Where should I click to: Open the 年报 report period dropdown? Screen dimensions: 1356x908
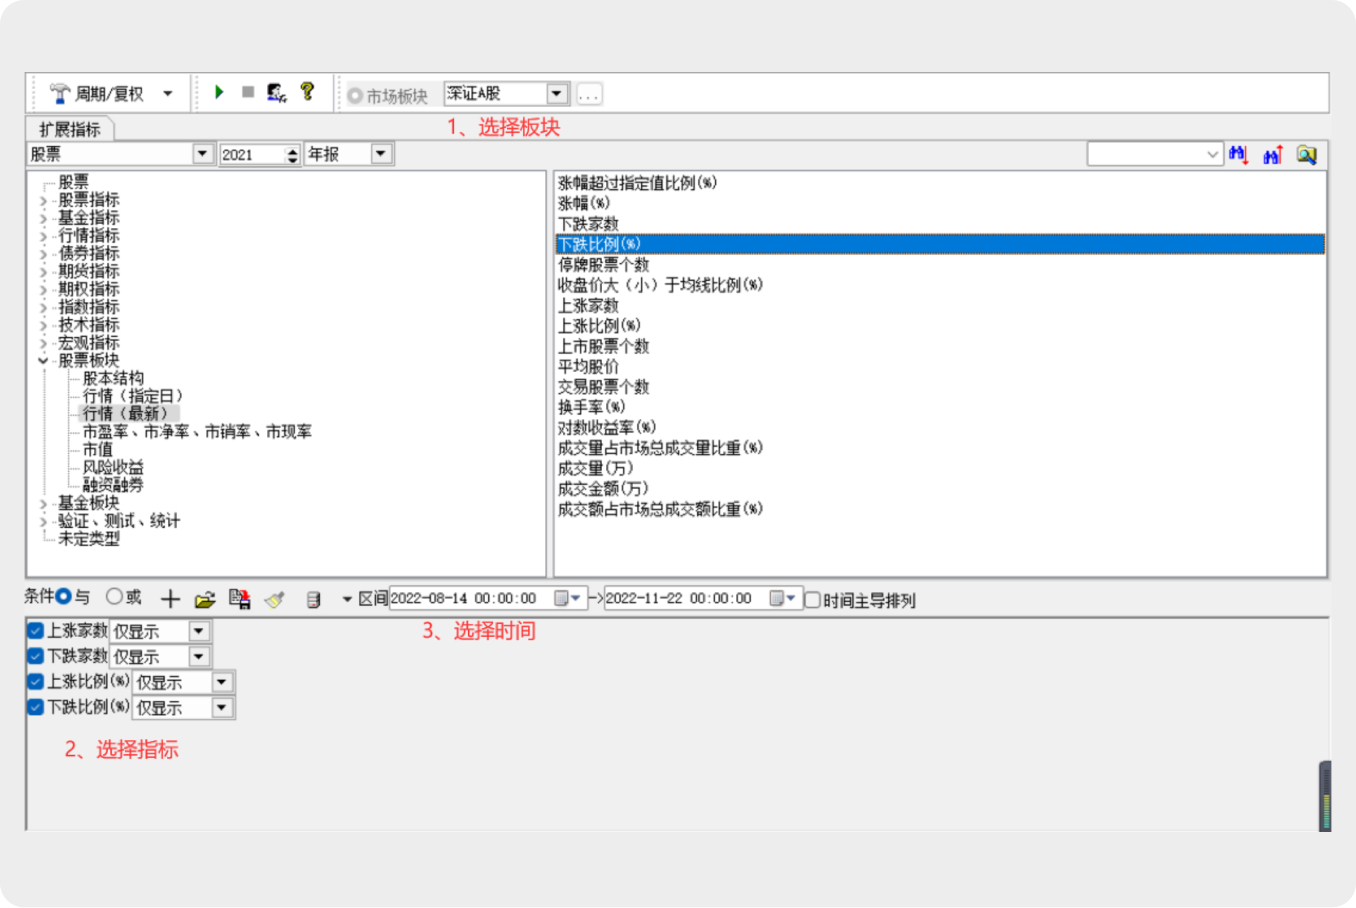[381, 154]
